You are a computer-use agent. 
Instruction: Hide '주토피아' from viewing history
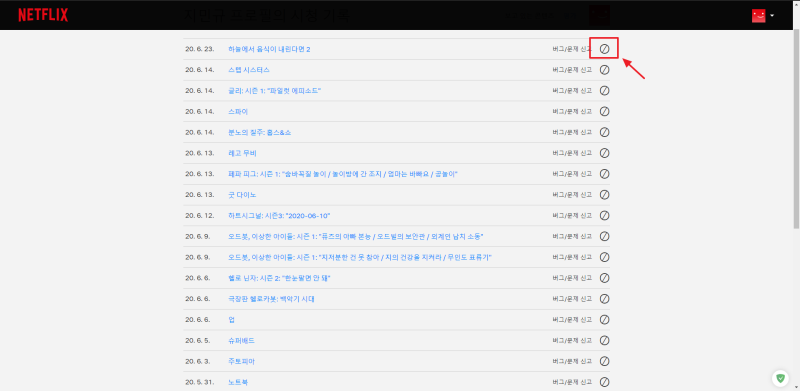604,361
